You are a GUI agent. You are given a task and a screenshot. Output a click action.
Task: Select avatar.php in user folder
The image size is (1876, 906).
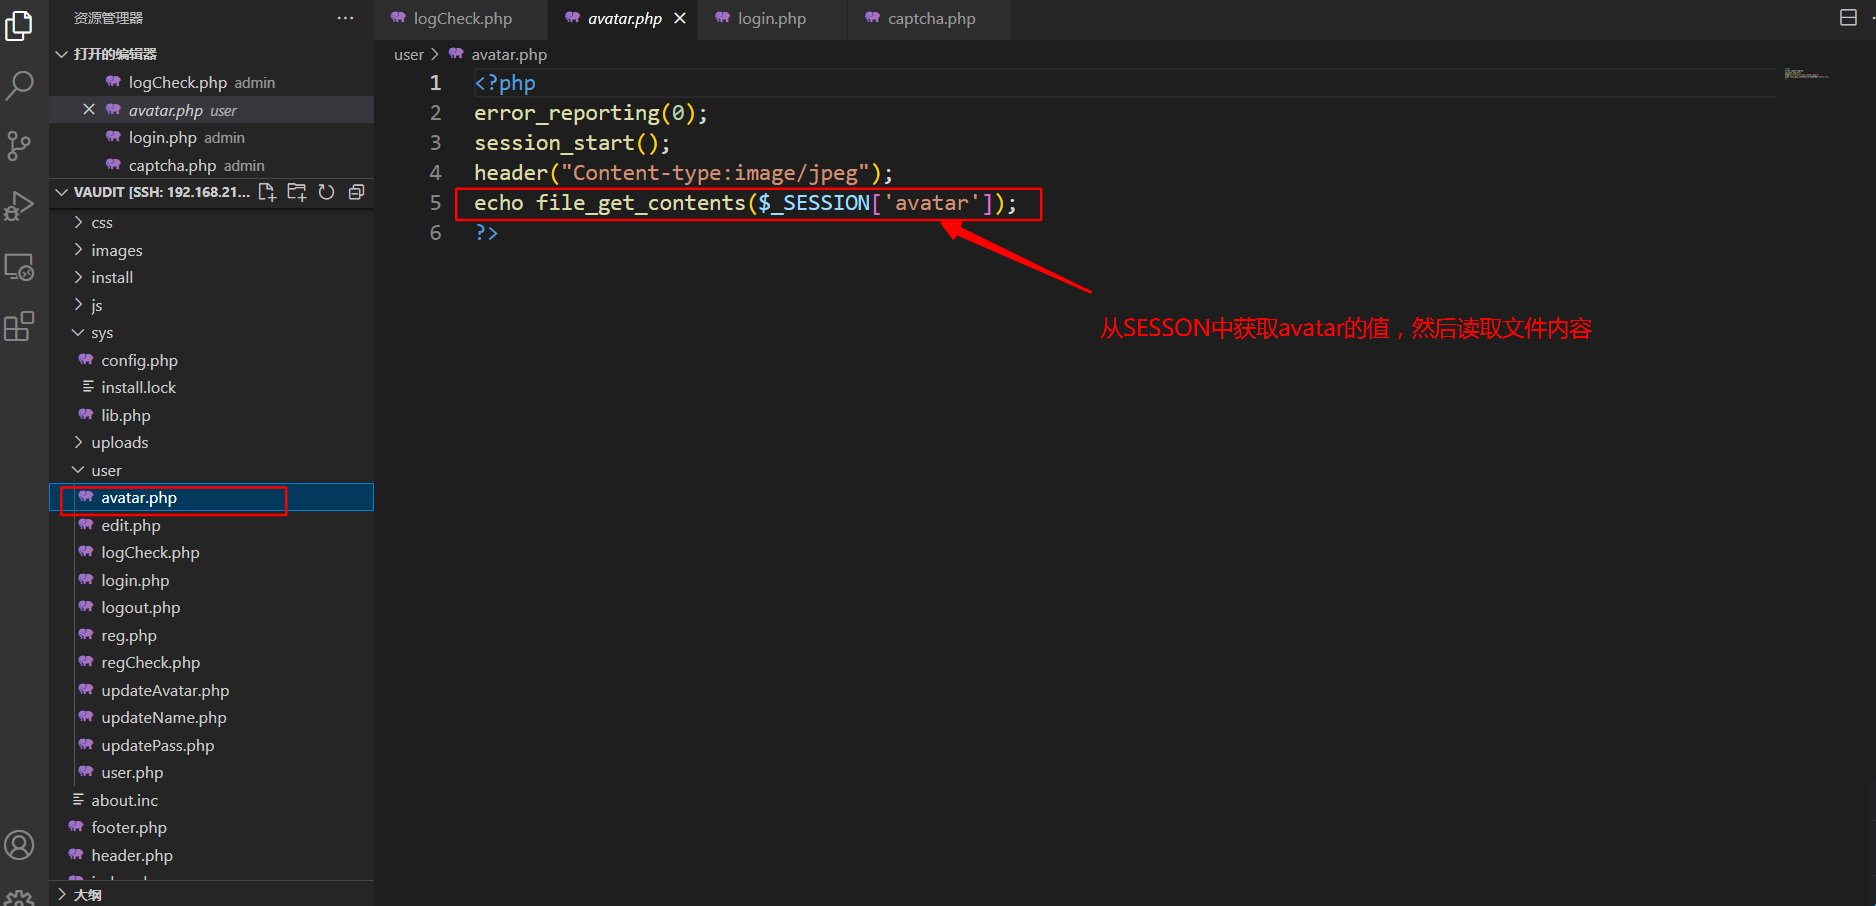211,497
